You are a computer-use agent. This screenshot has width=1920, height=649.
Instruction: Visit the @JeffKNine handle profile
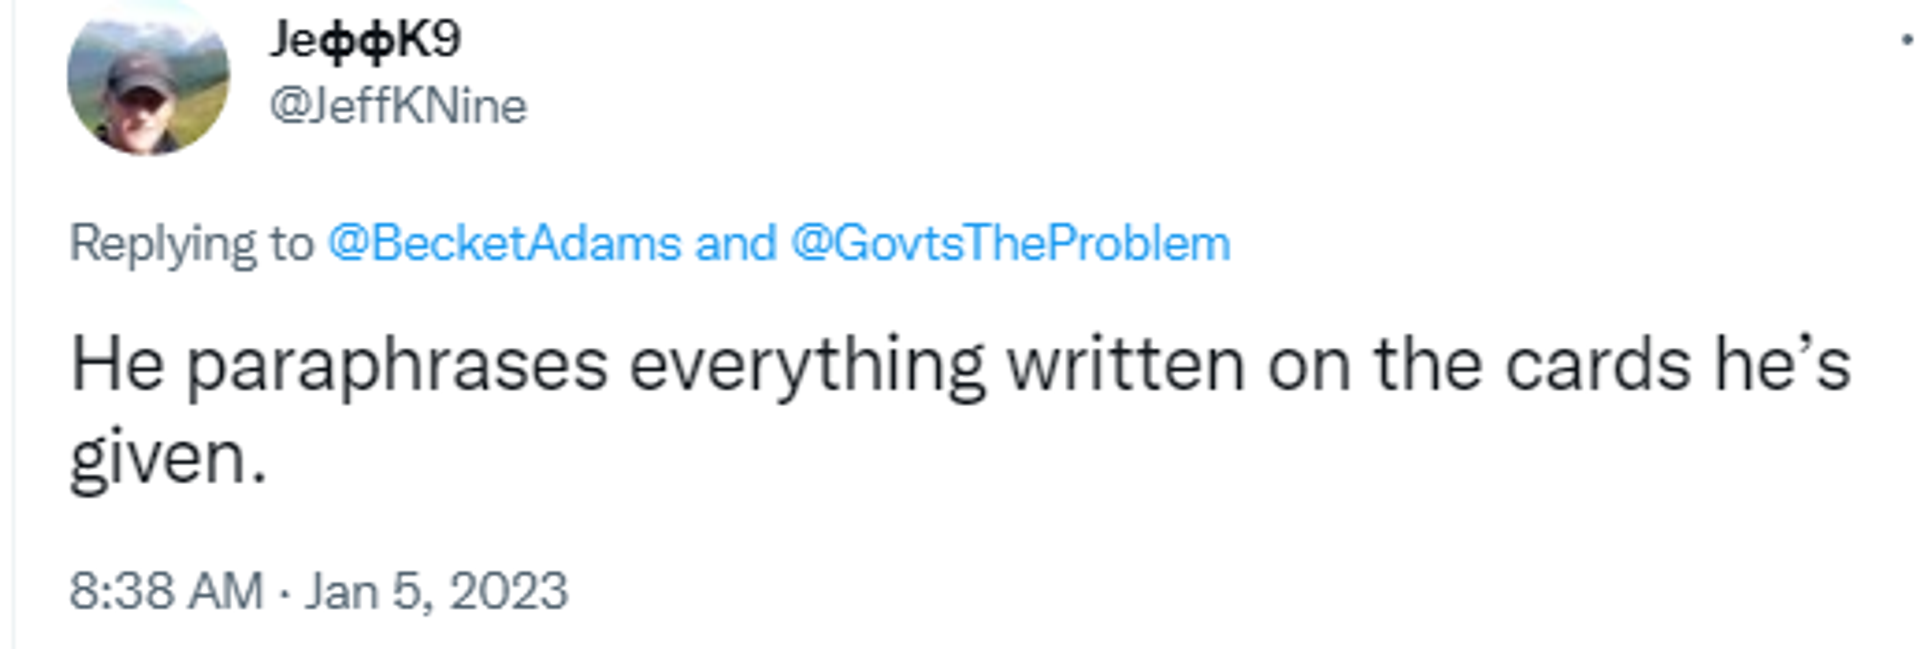pos(398,106)
